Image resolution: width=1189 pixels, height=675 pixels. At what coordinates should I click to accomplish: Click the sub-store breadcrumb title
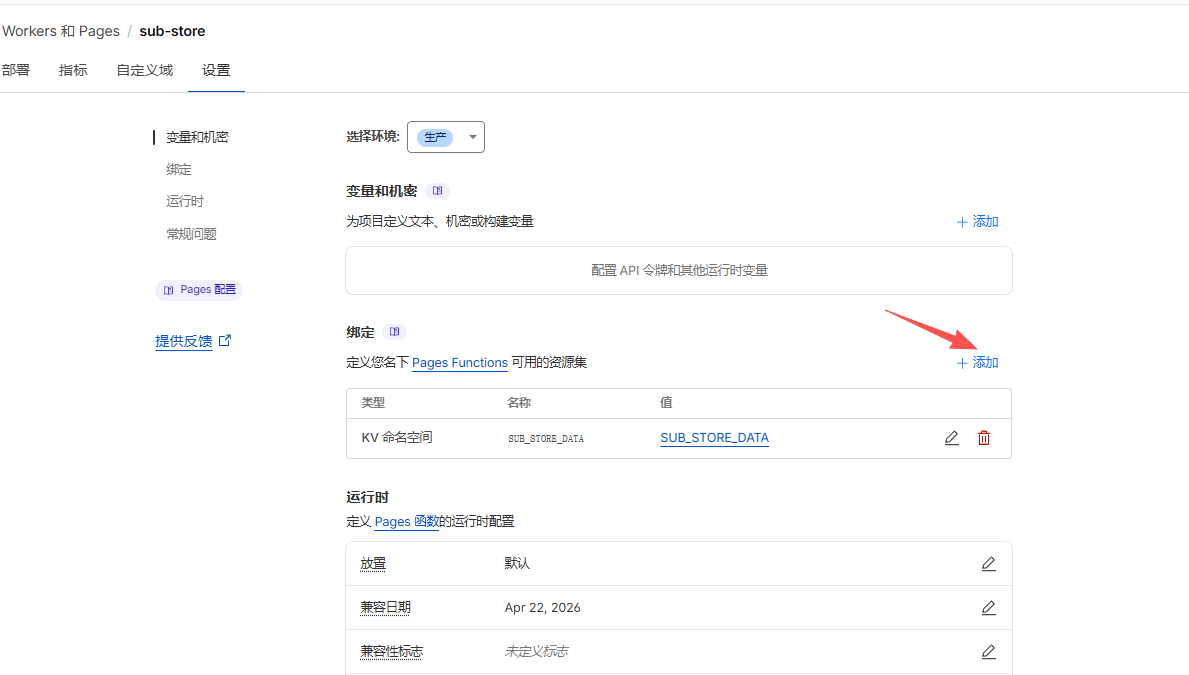[172, 31]
